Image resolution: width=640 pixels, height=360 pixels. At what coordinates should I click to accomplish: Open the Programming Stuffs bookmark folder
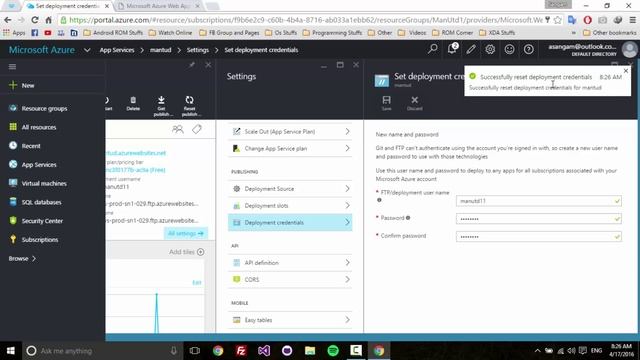332,33
